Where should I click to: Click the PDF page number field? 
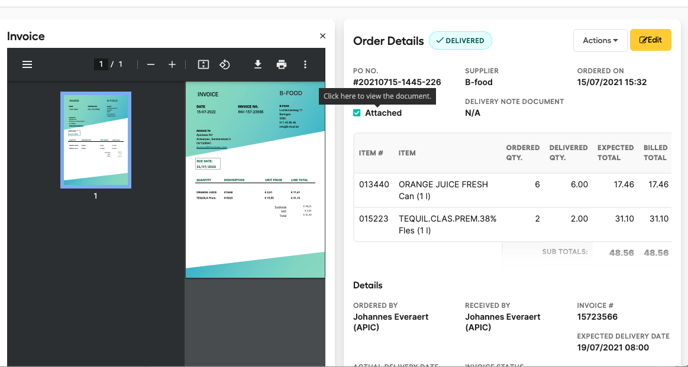pos(100,65)
